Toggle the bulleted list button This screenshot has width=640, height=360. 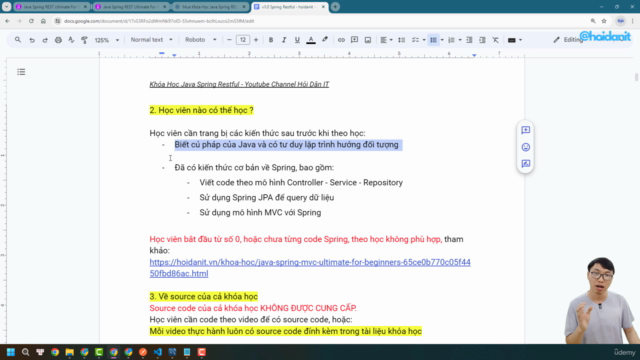433,40
